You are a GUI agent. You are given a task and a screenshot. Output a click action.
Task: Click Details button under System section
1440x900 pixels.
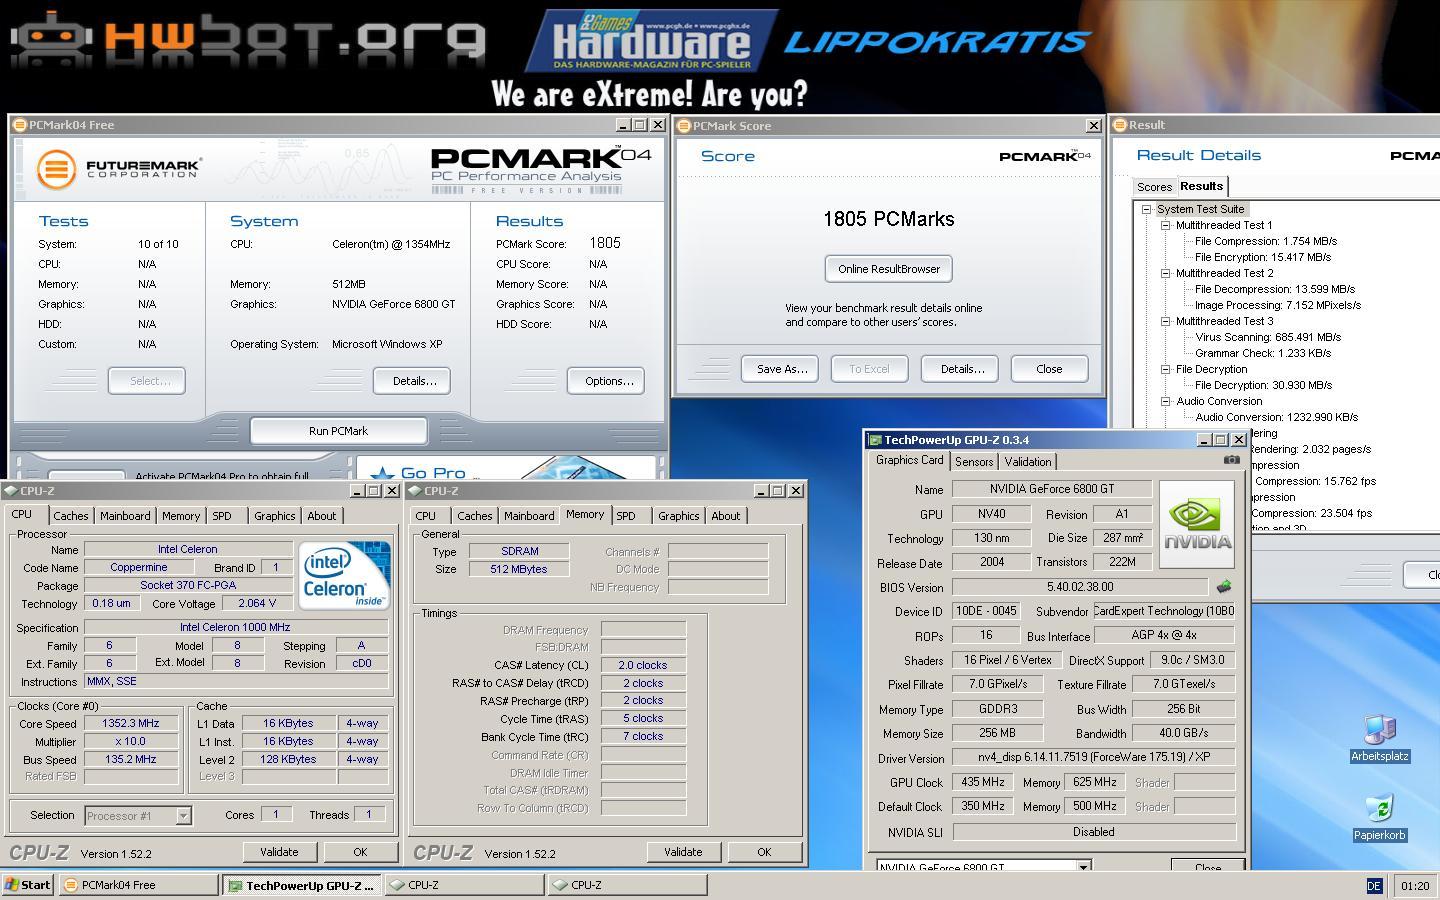414,381
